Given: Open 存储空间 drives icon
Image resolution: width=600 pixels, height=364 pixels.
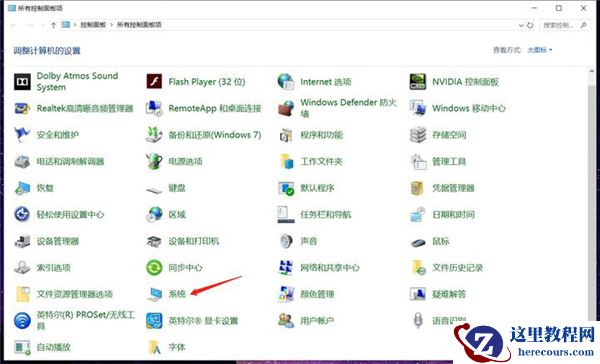Looking at the screenshot, I should [x=418, y=135].
